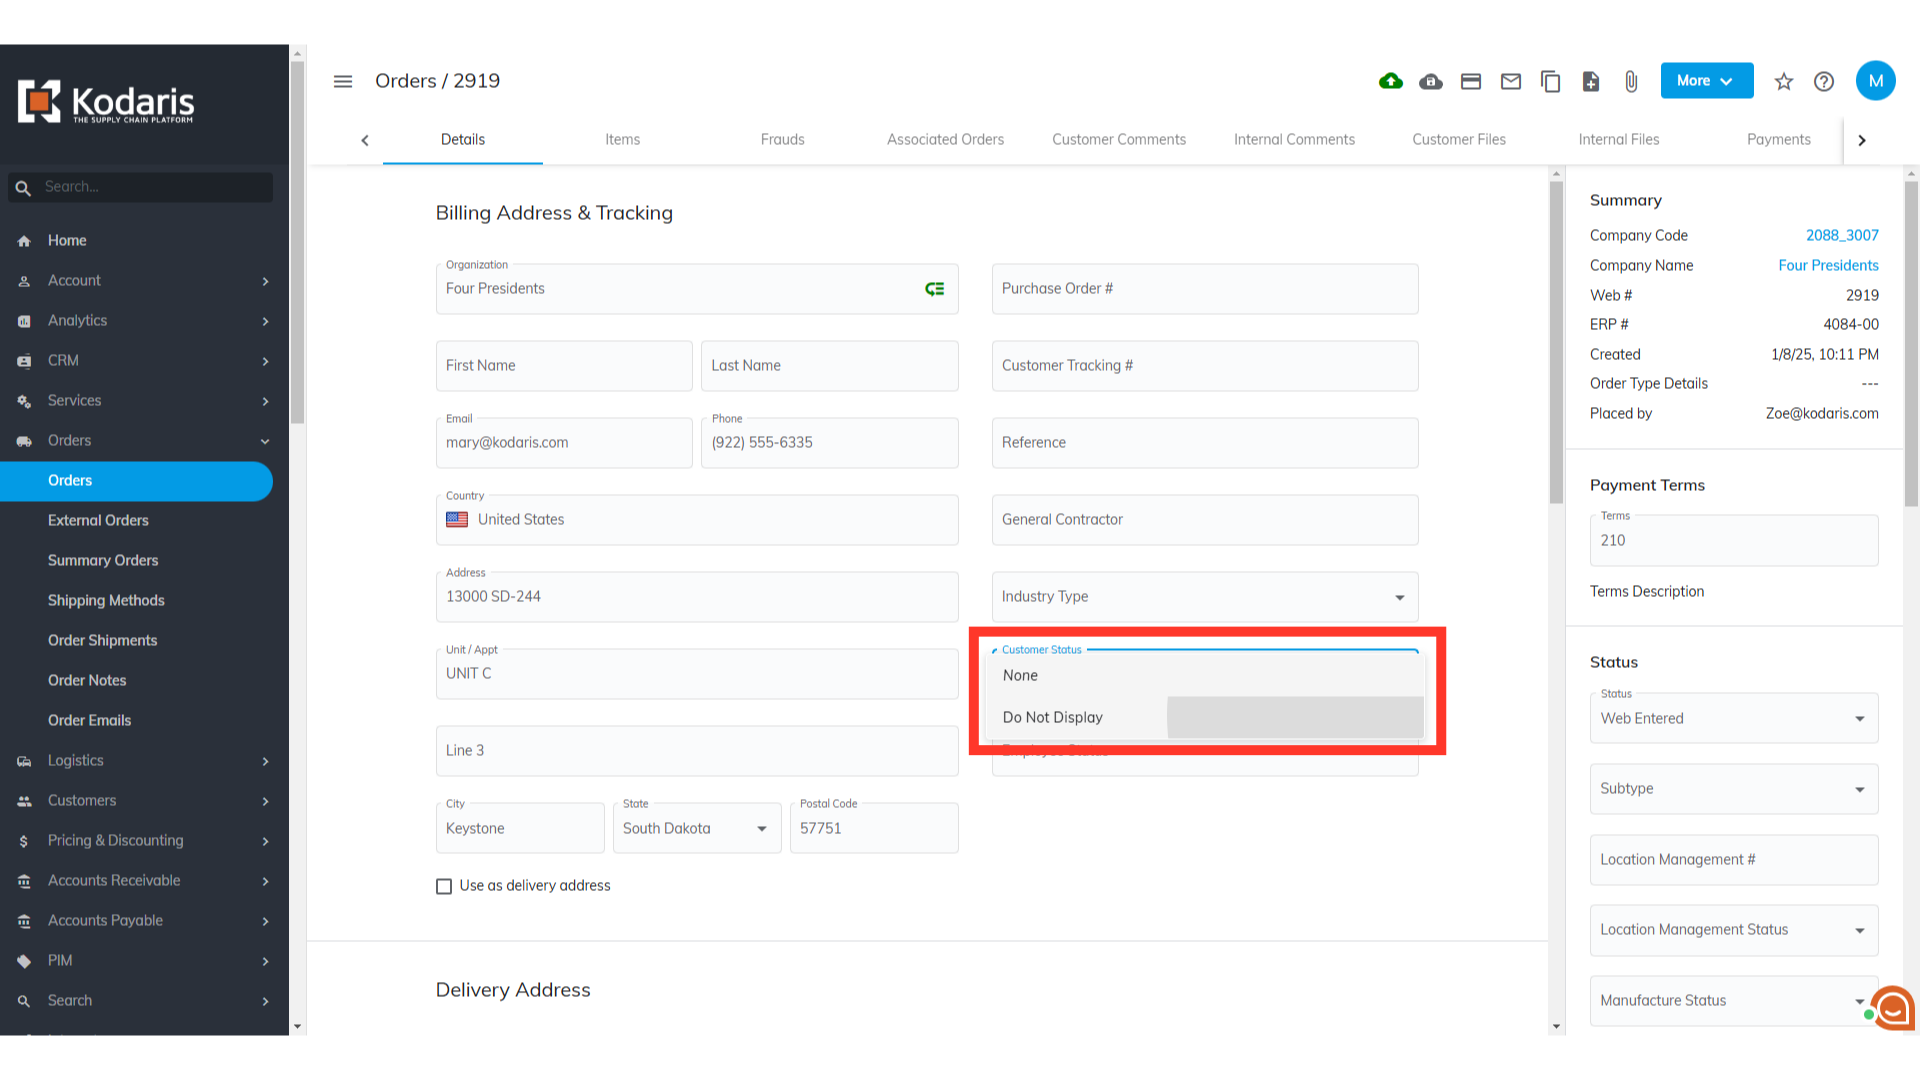The image size is (1920, 1080).
Task: Click the copy order icon
Action: pyautogui.click(x=1551, y=81)
